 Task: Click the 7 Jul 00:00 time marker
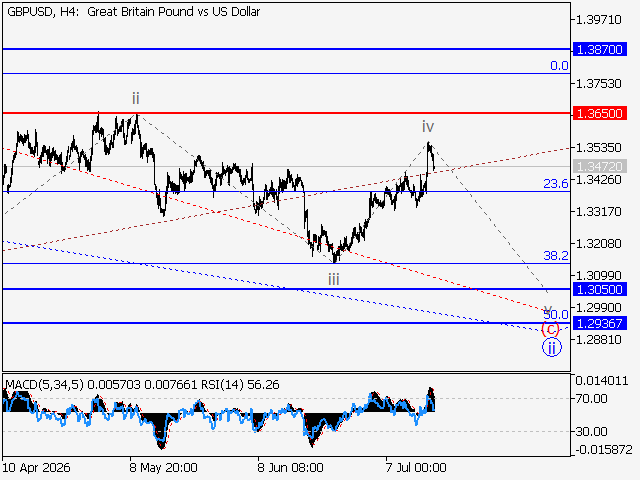tap(416, 467)
